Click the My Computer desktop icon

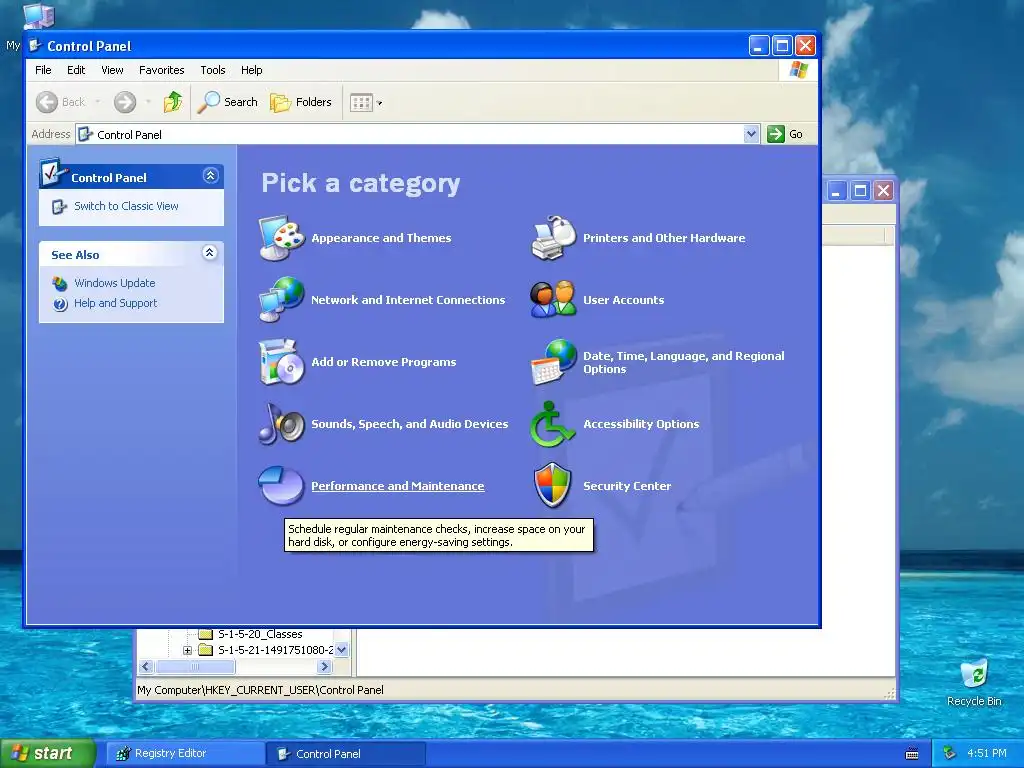(38, 15)
